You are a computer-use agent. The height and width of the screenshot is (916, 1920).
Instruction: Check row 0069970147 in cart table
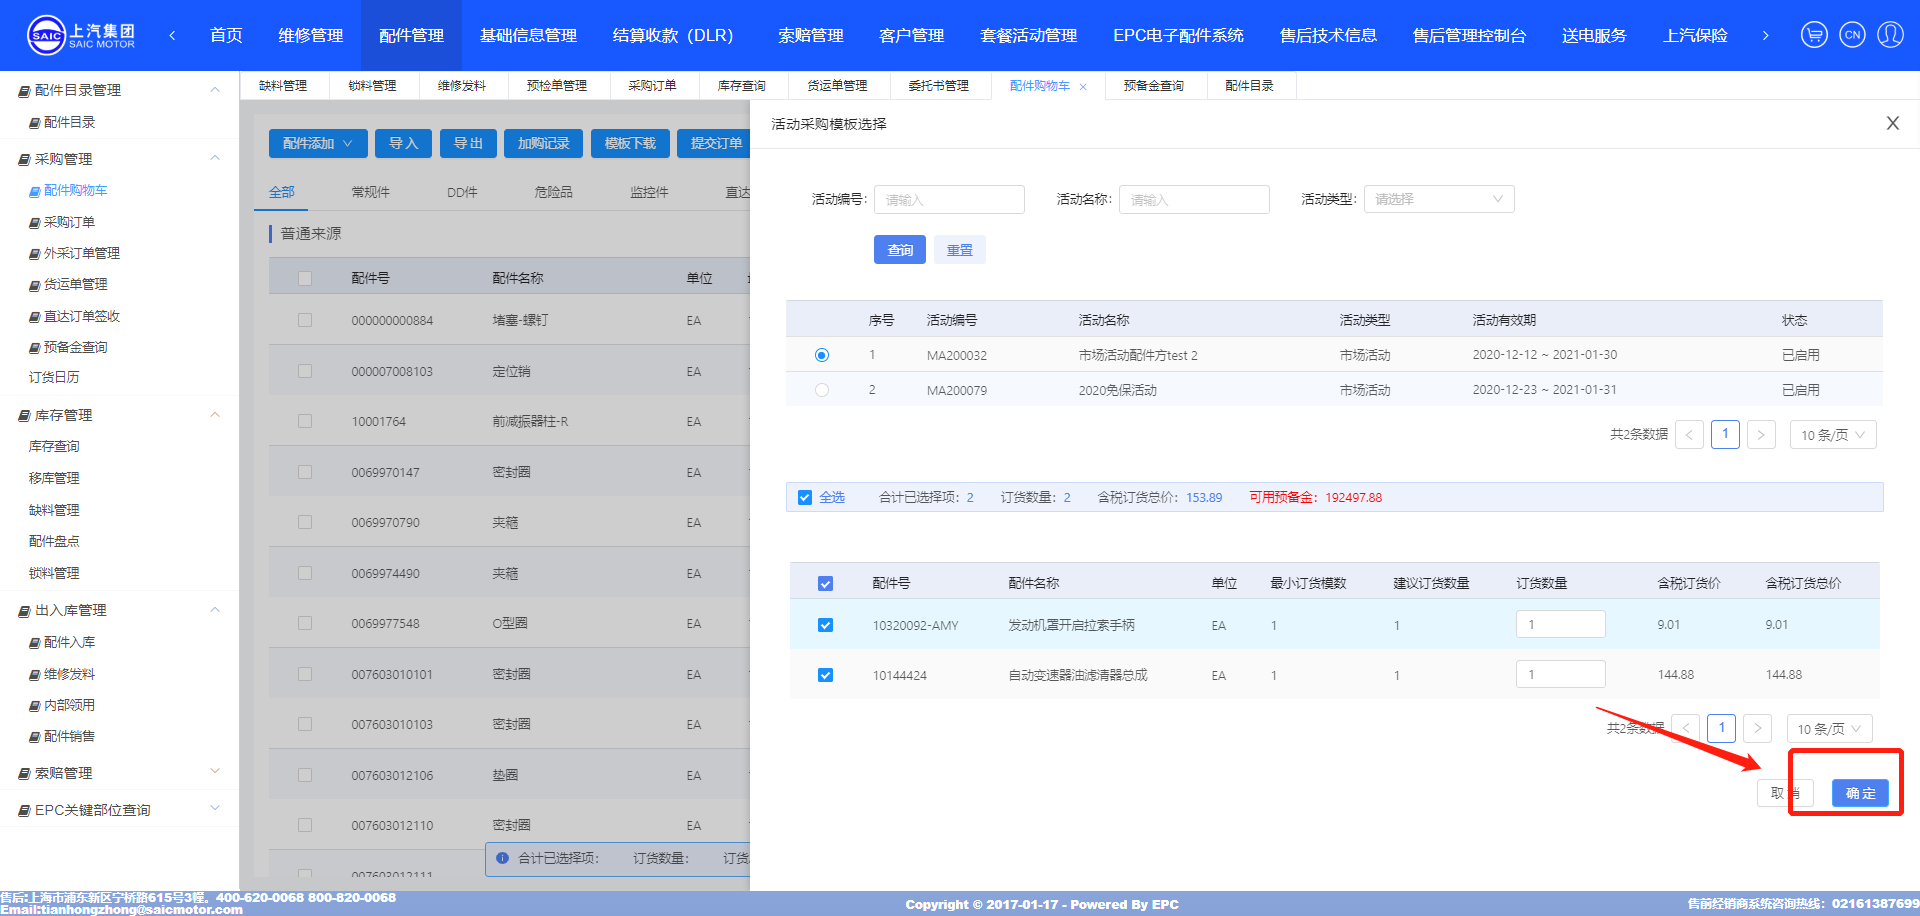point(305,472)
